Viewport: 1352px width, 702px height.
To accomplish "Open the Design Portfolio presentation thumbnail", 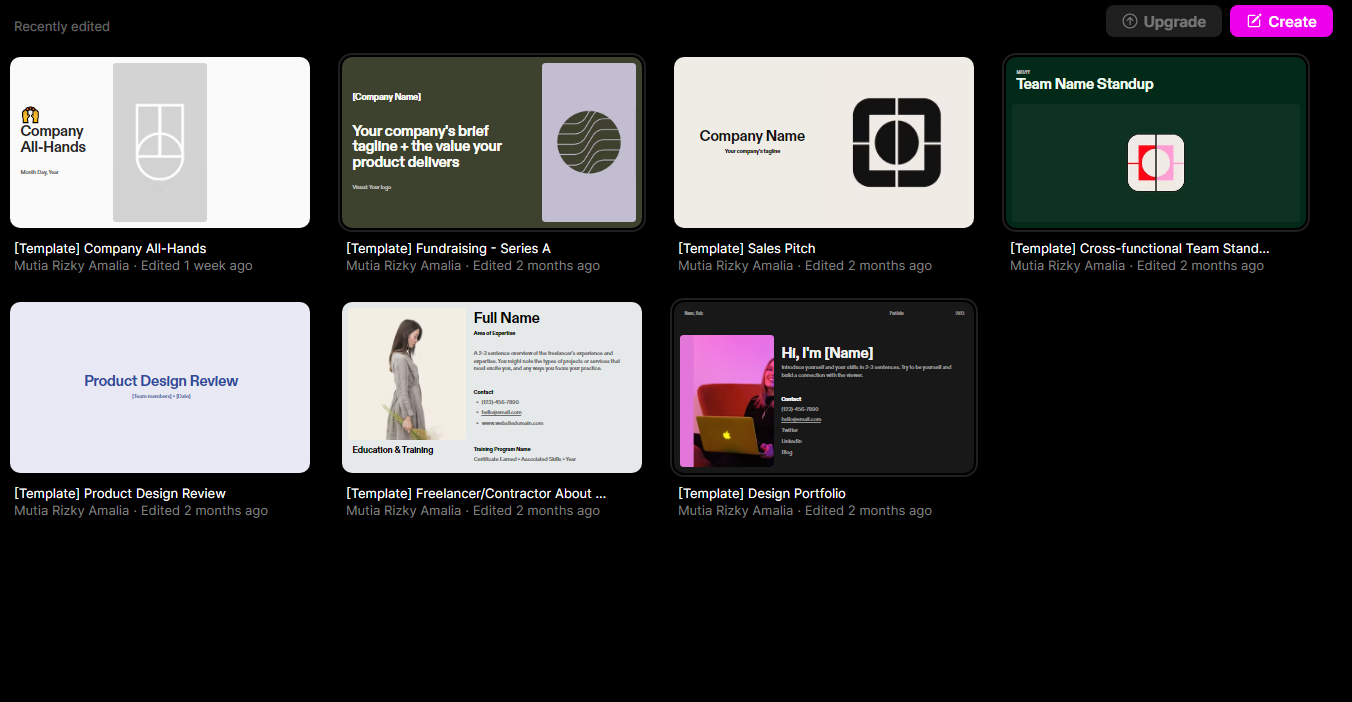I will 824,387.
